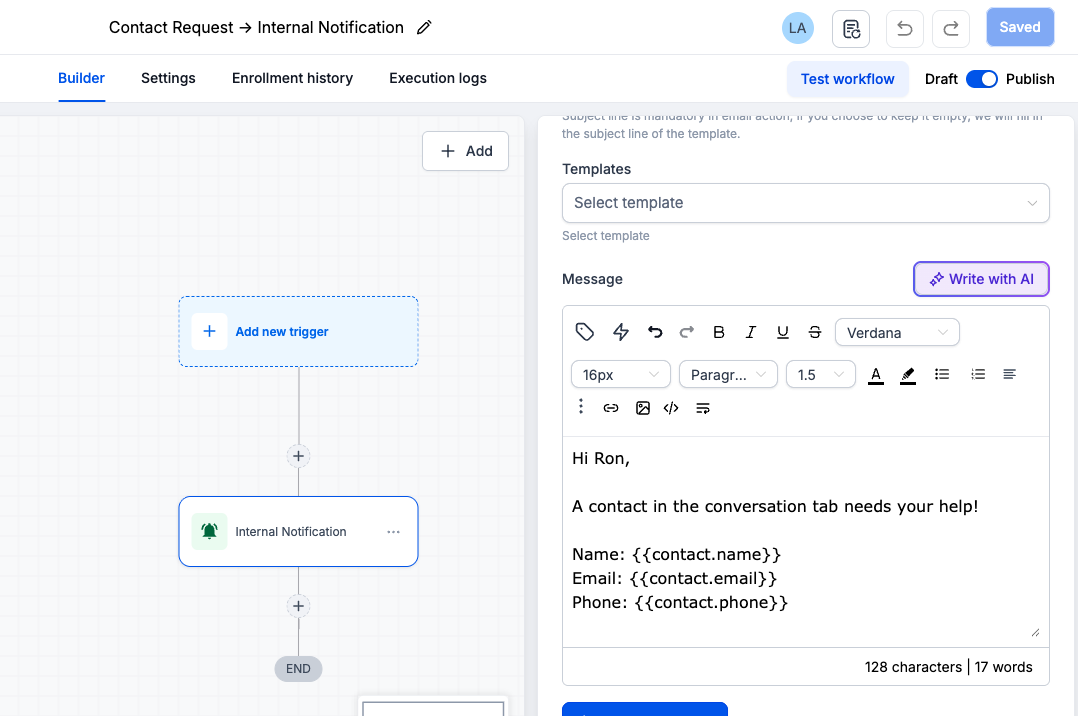Select the Internal Notification node

(298, 532)
